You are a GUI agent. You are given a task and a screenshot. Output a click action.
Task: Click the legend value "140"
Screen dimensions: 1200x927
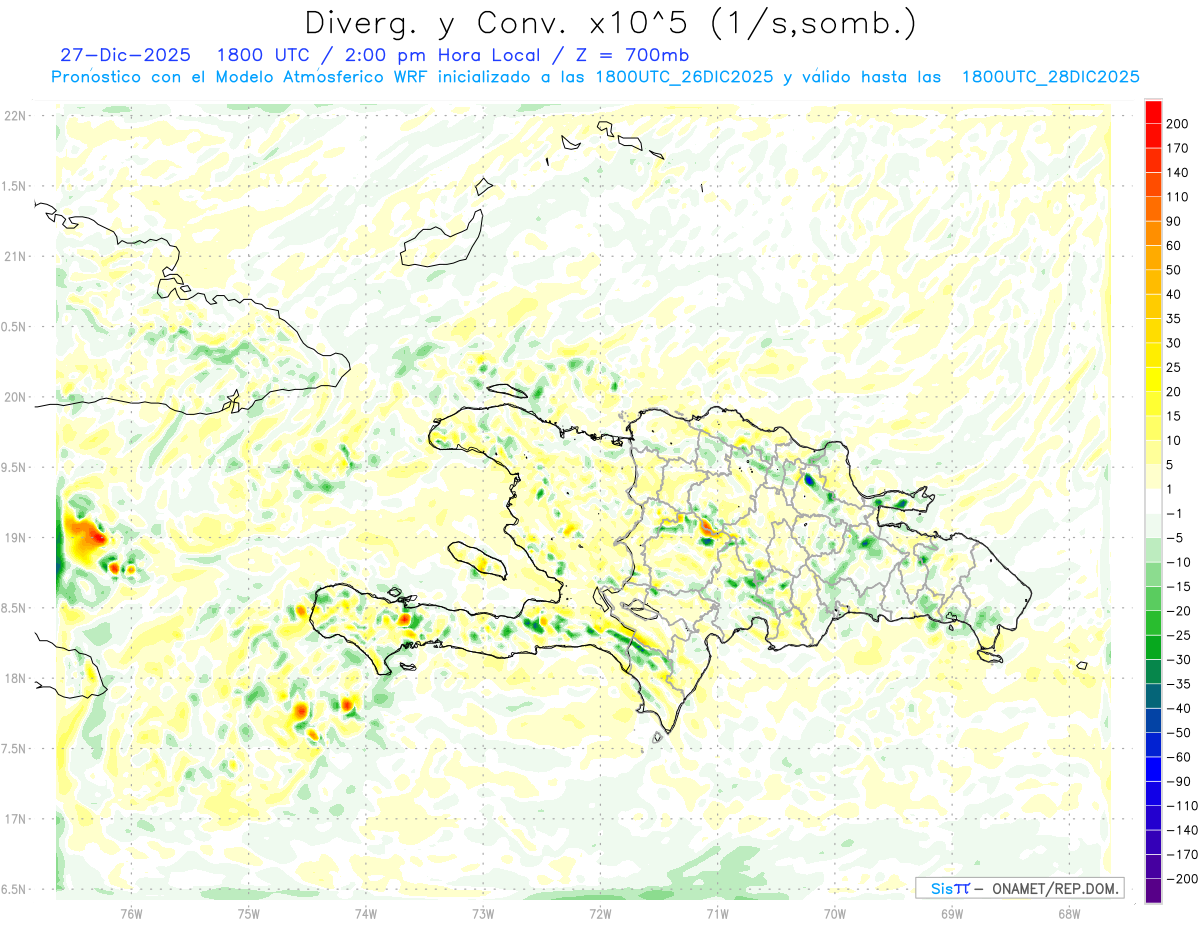1176,173
